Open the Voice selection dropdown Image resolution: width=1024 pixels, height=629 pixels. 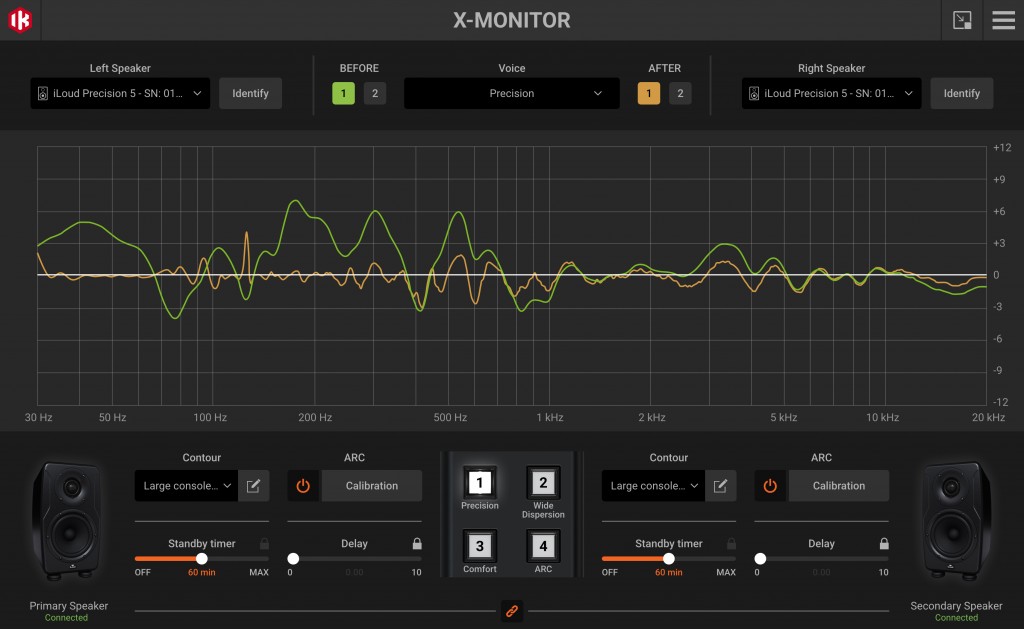(x=511, y=93)
